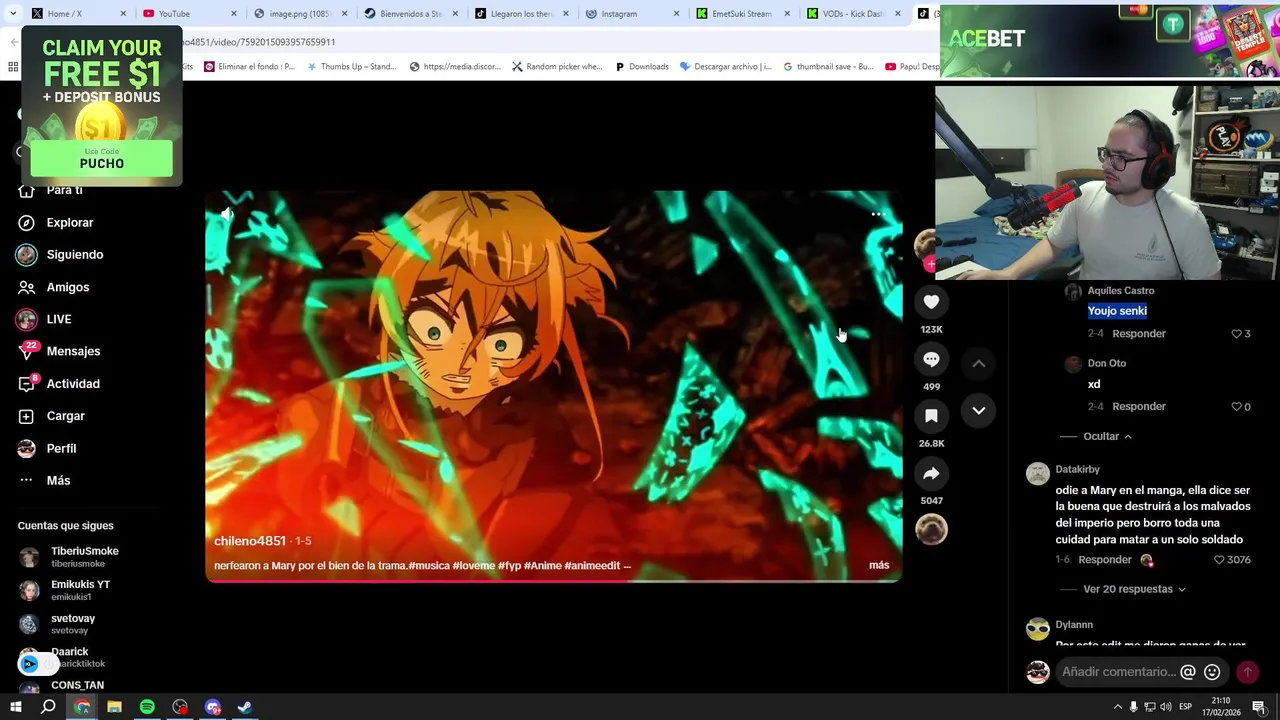Reply to Datakirby's comment
This screenshot has height=720, width=1280.
pyautogui.click(x=1104, y=560)
